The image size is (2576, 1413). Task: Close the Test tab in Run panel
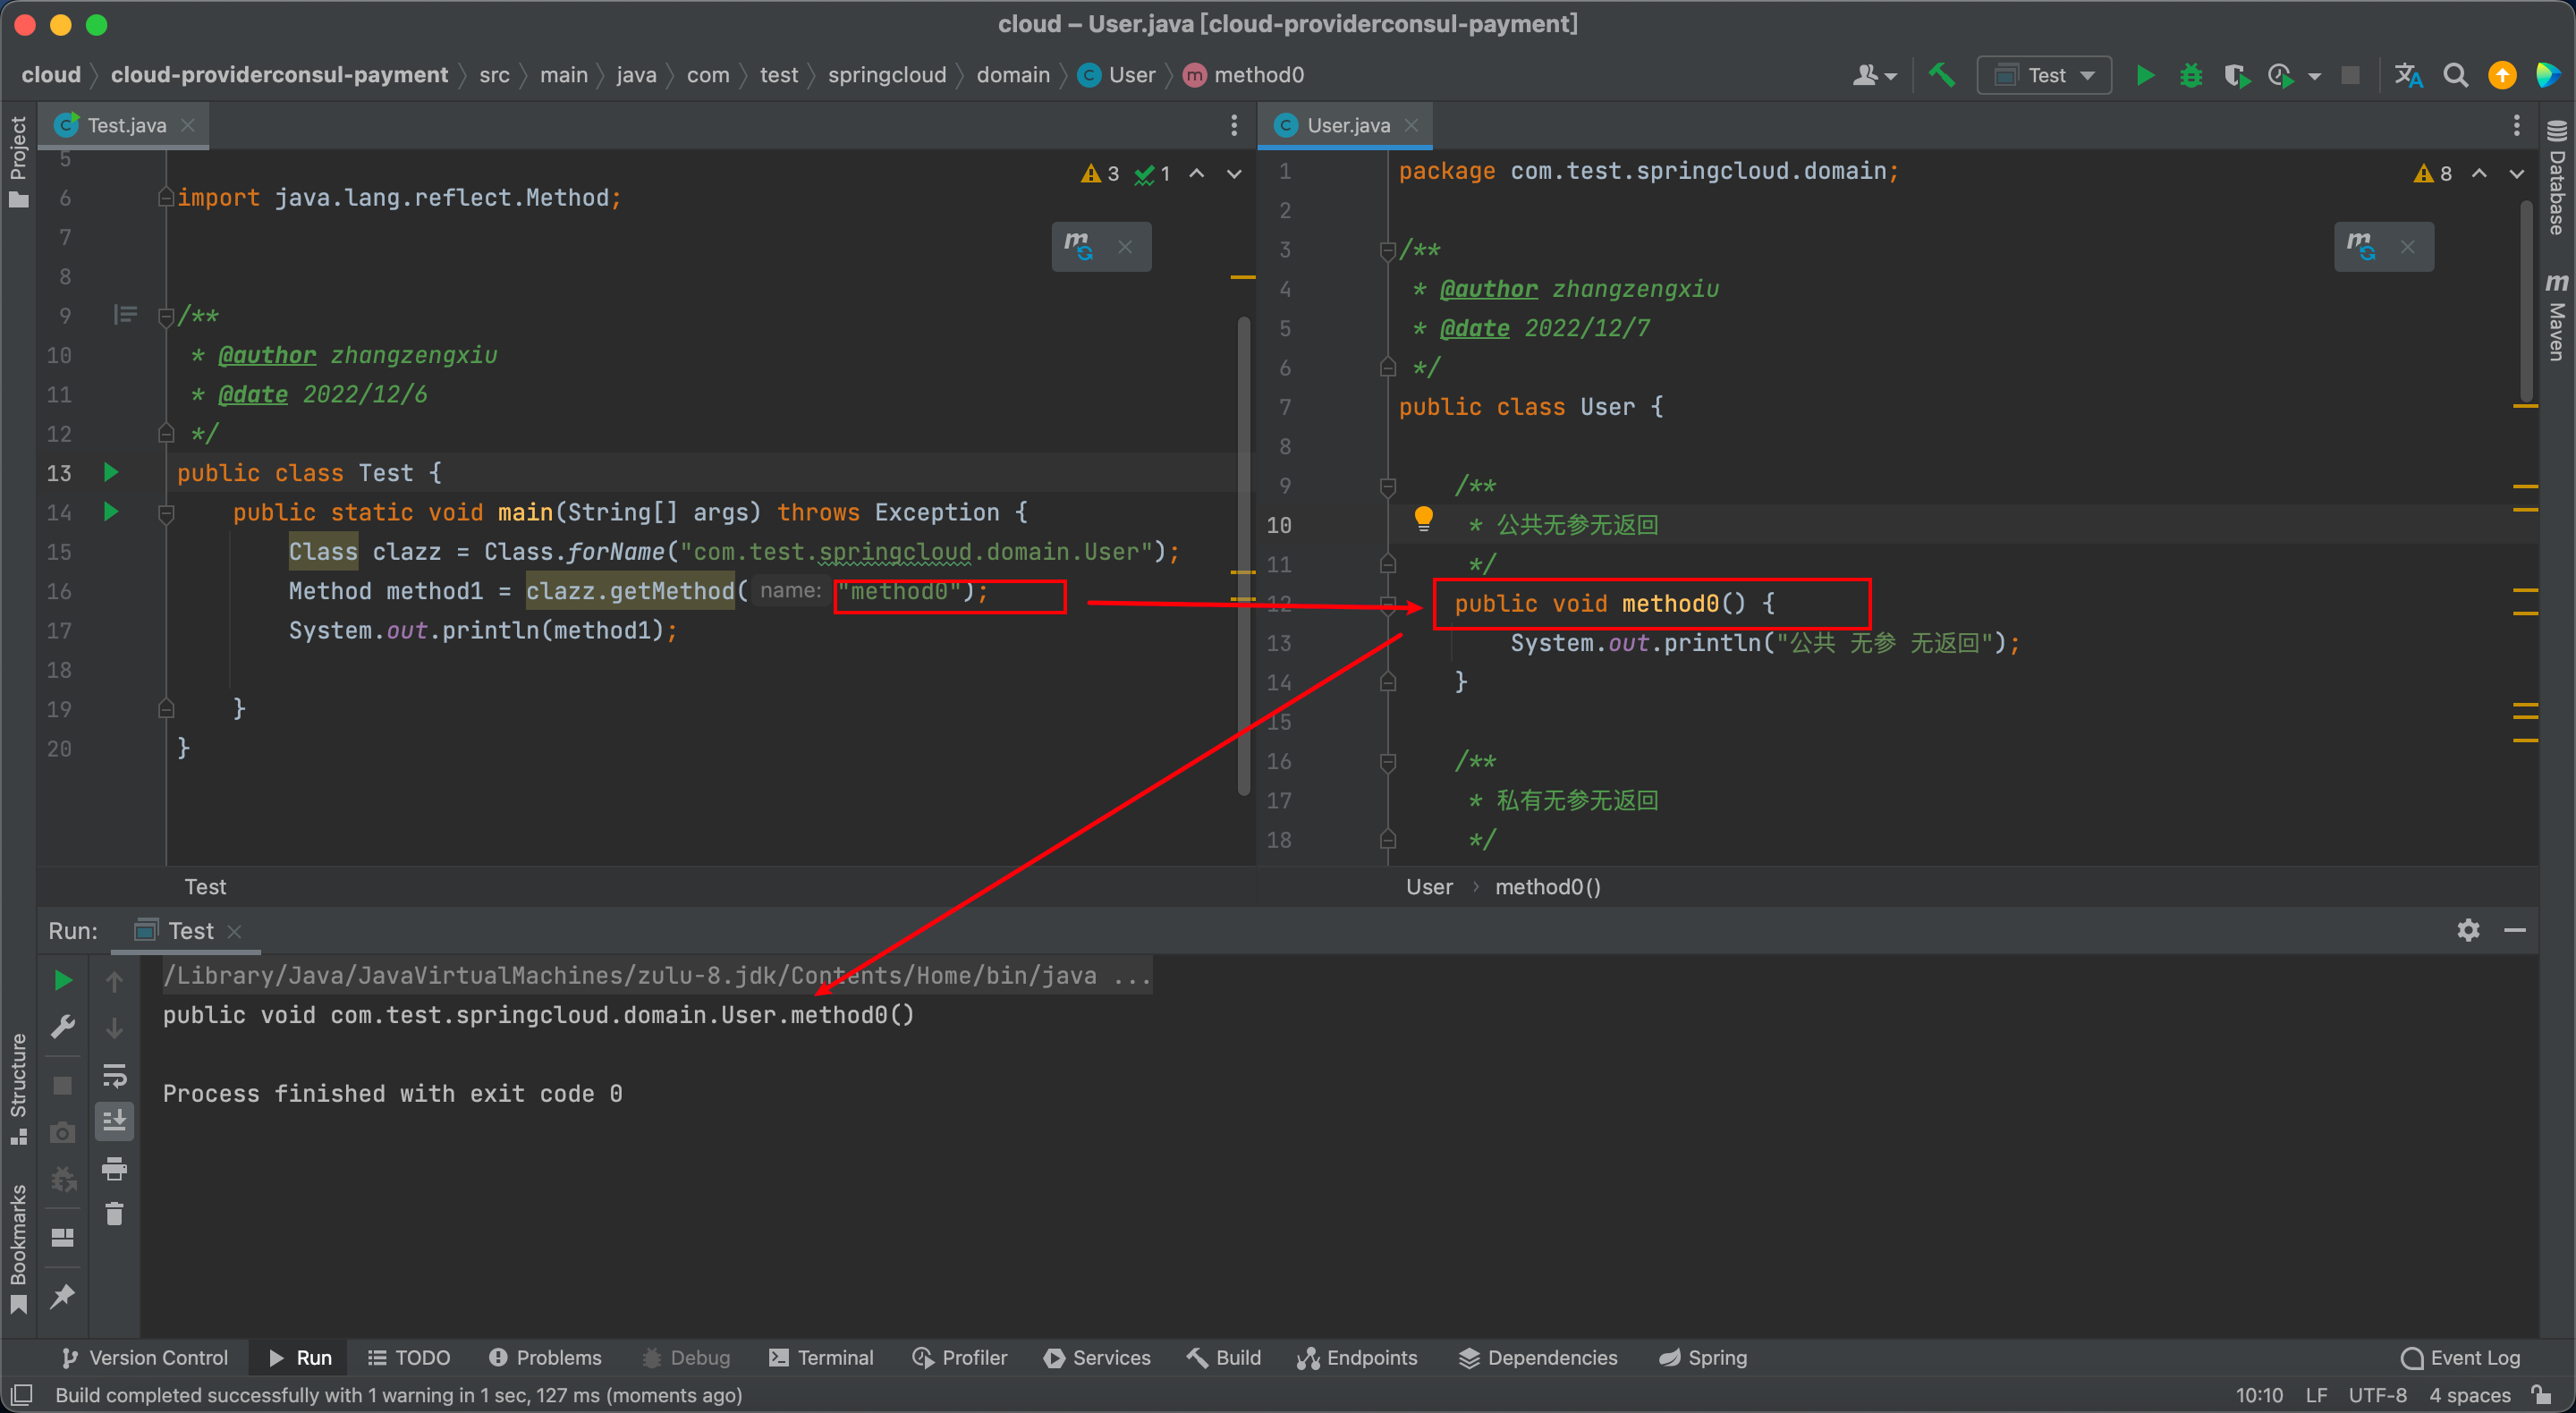tap(234, 931)
